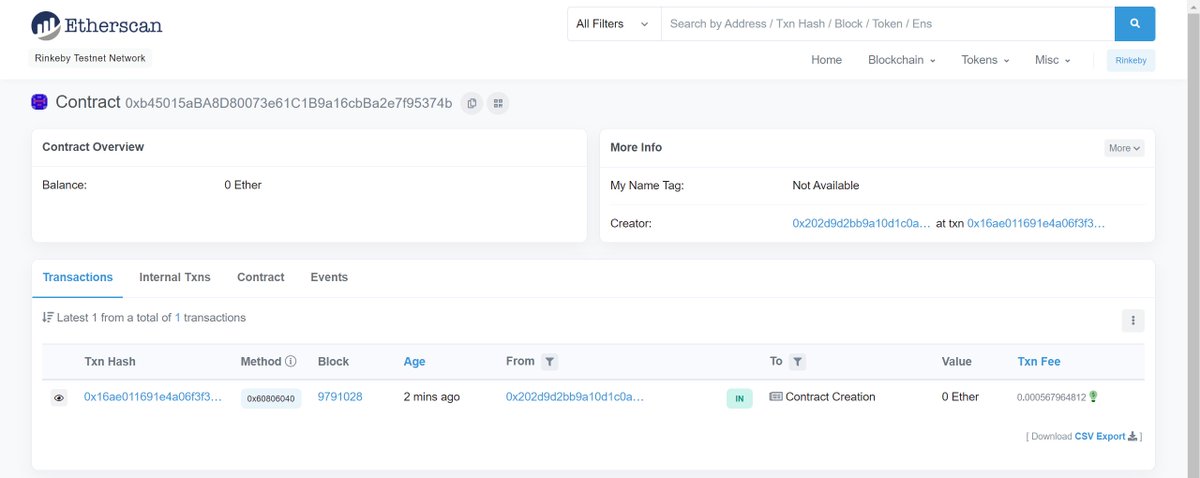This screenshot has height=478, width=1200.
Task: Open the All Filters dropdown
Action: pos(614,23)
